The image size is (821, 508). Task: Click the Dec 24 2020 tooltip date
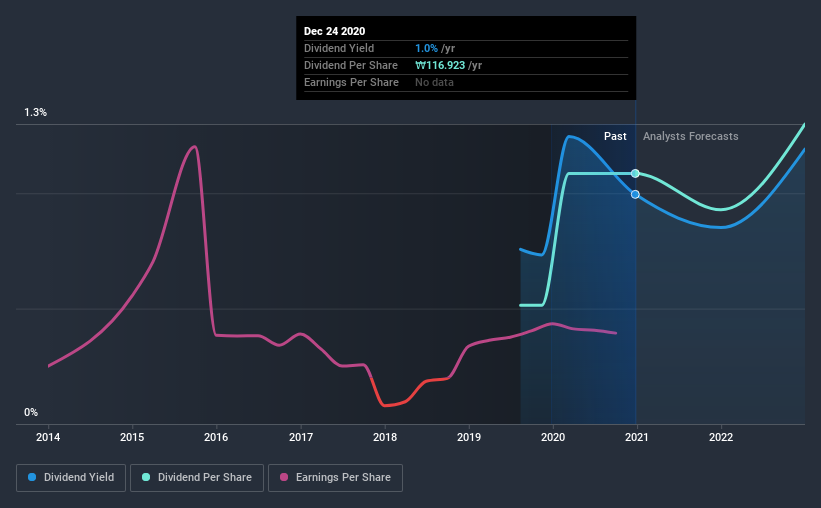tap(335, 31)
